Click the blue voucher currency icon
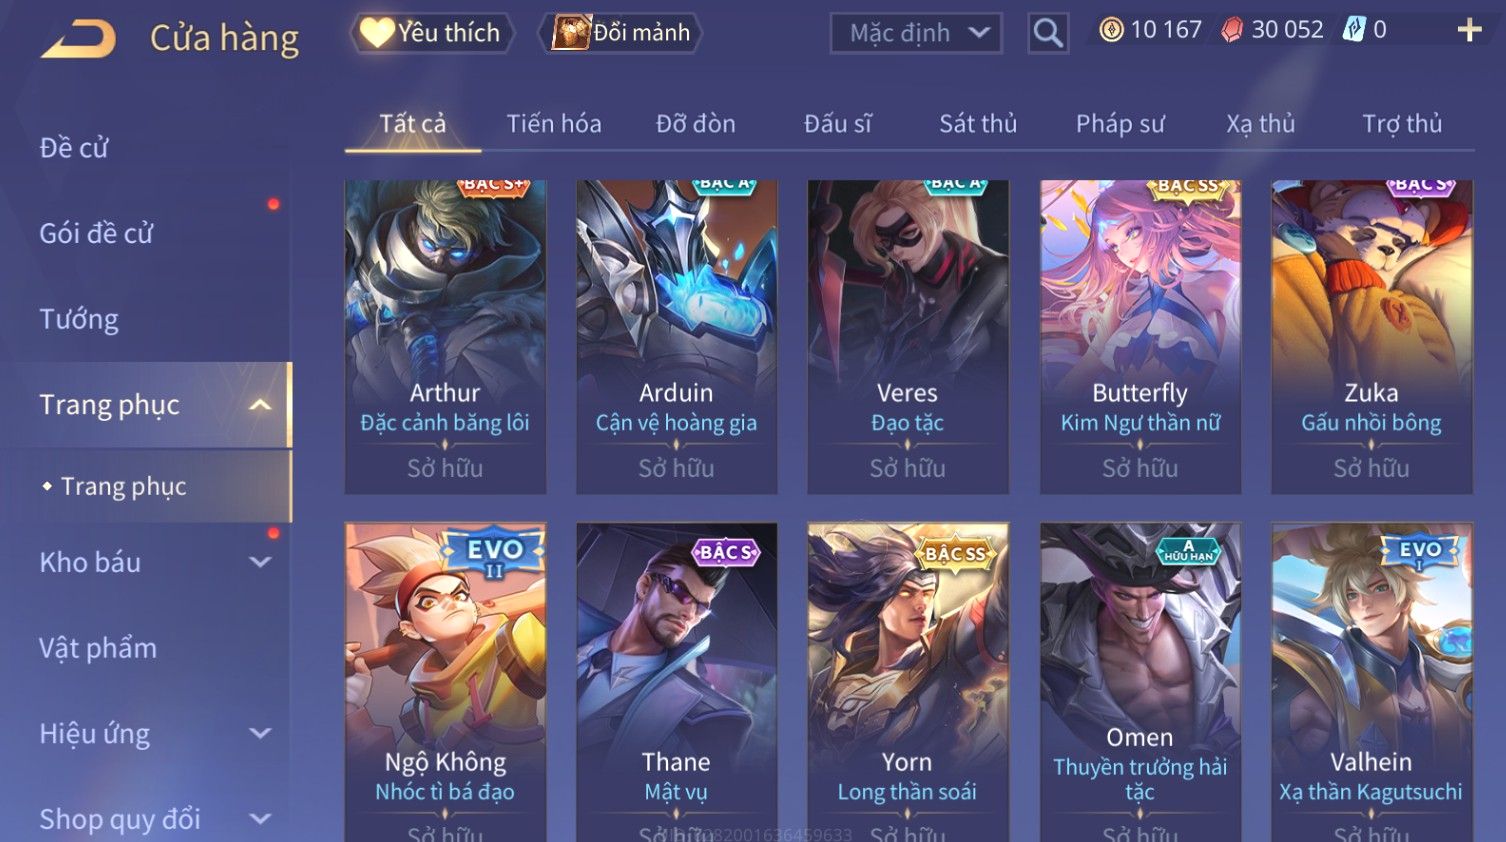The width and height of the screenshot is (1506, 842). tap(1353, 30)
